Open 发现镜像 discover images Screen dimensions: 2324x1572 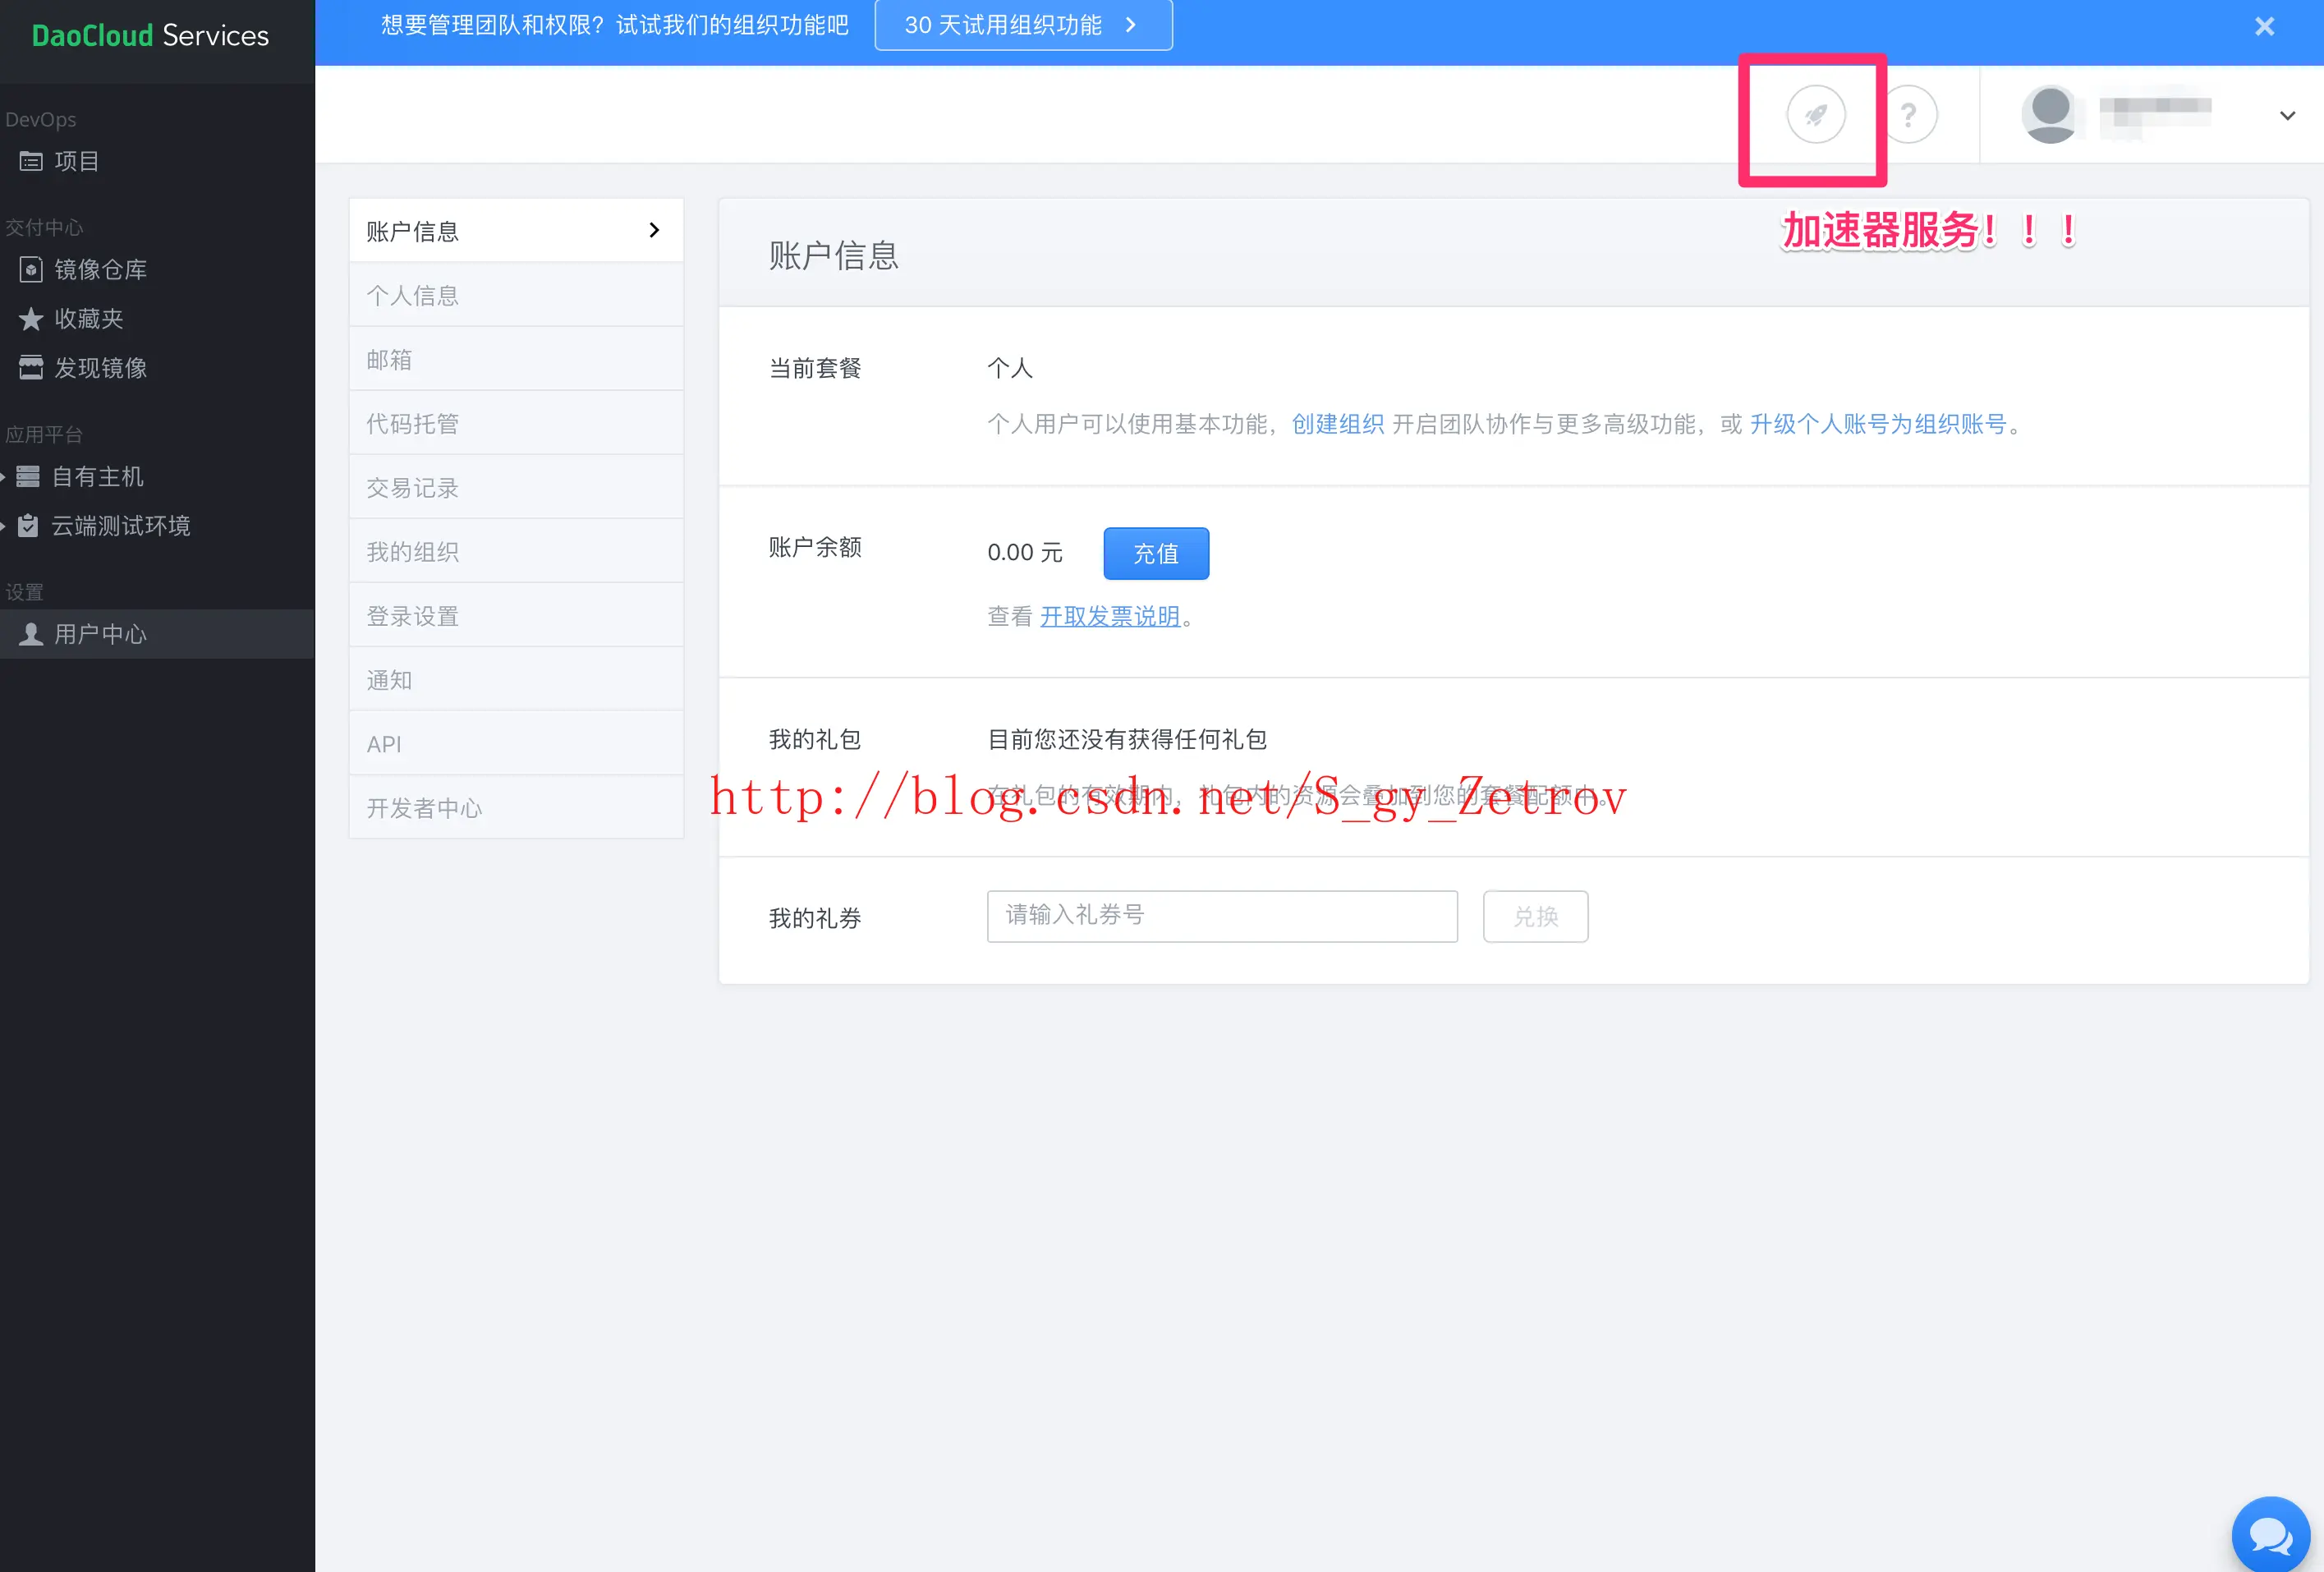coord(100,367)
